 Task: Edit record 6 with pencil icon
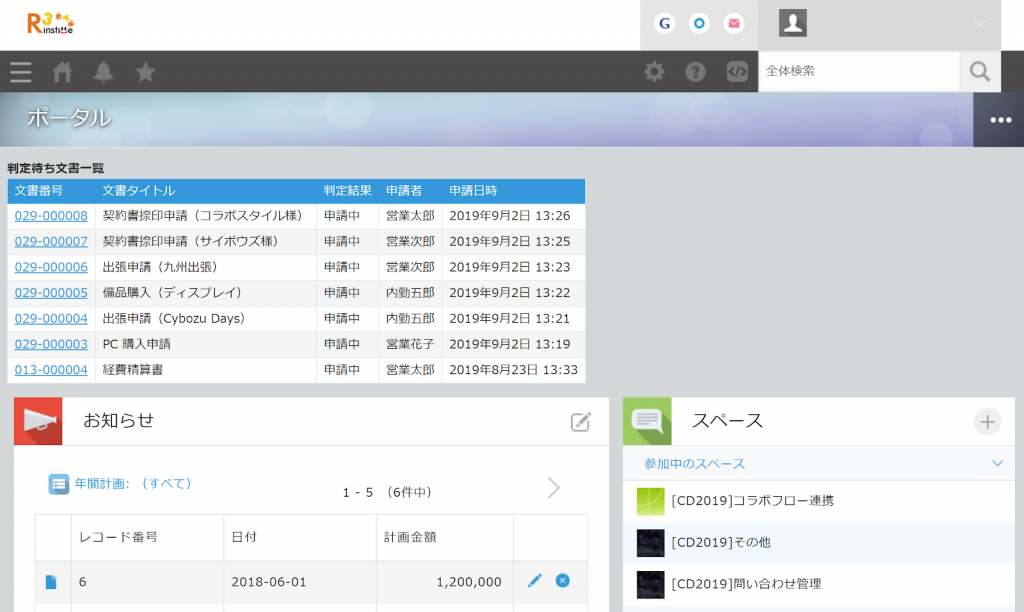click(535, 581)
